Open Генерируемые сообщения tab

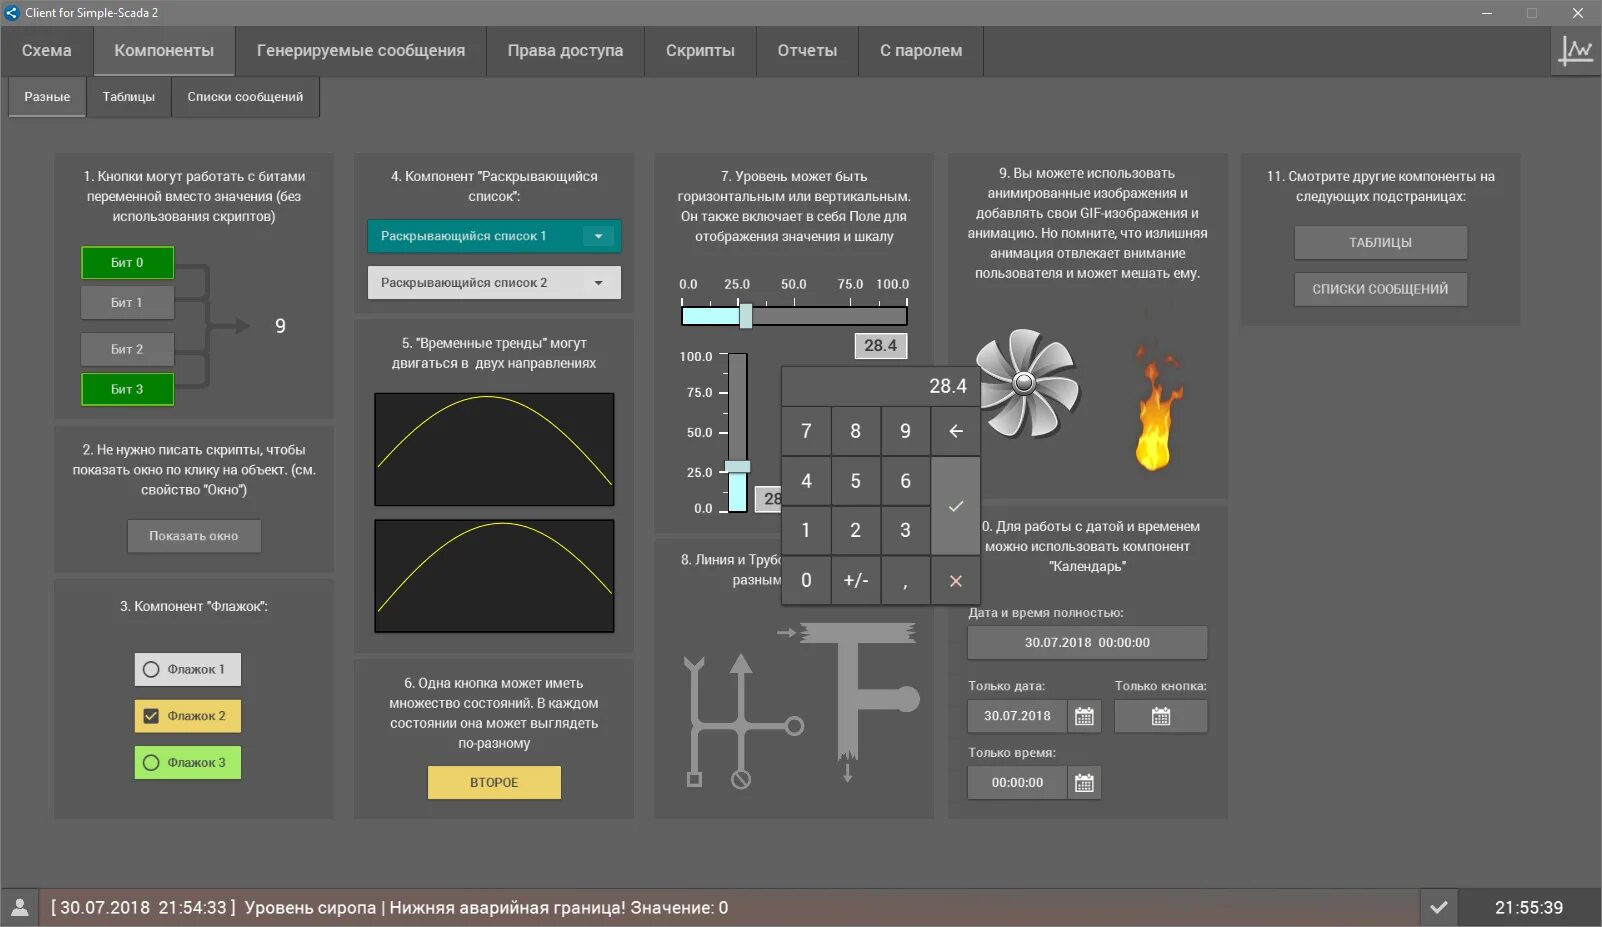pyautogui.click(x=361, y=51)
